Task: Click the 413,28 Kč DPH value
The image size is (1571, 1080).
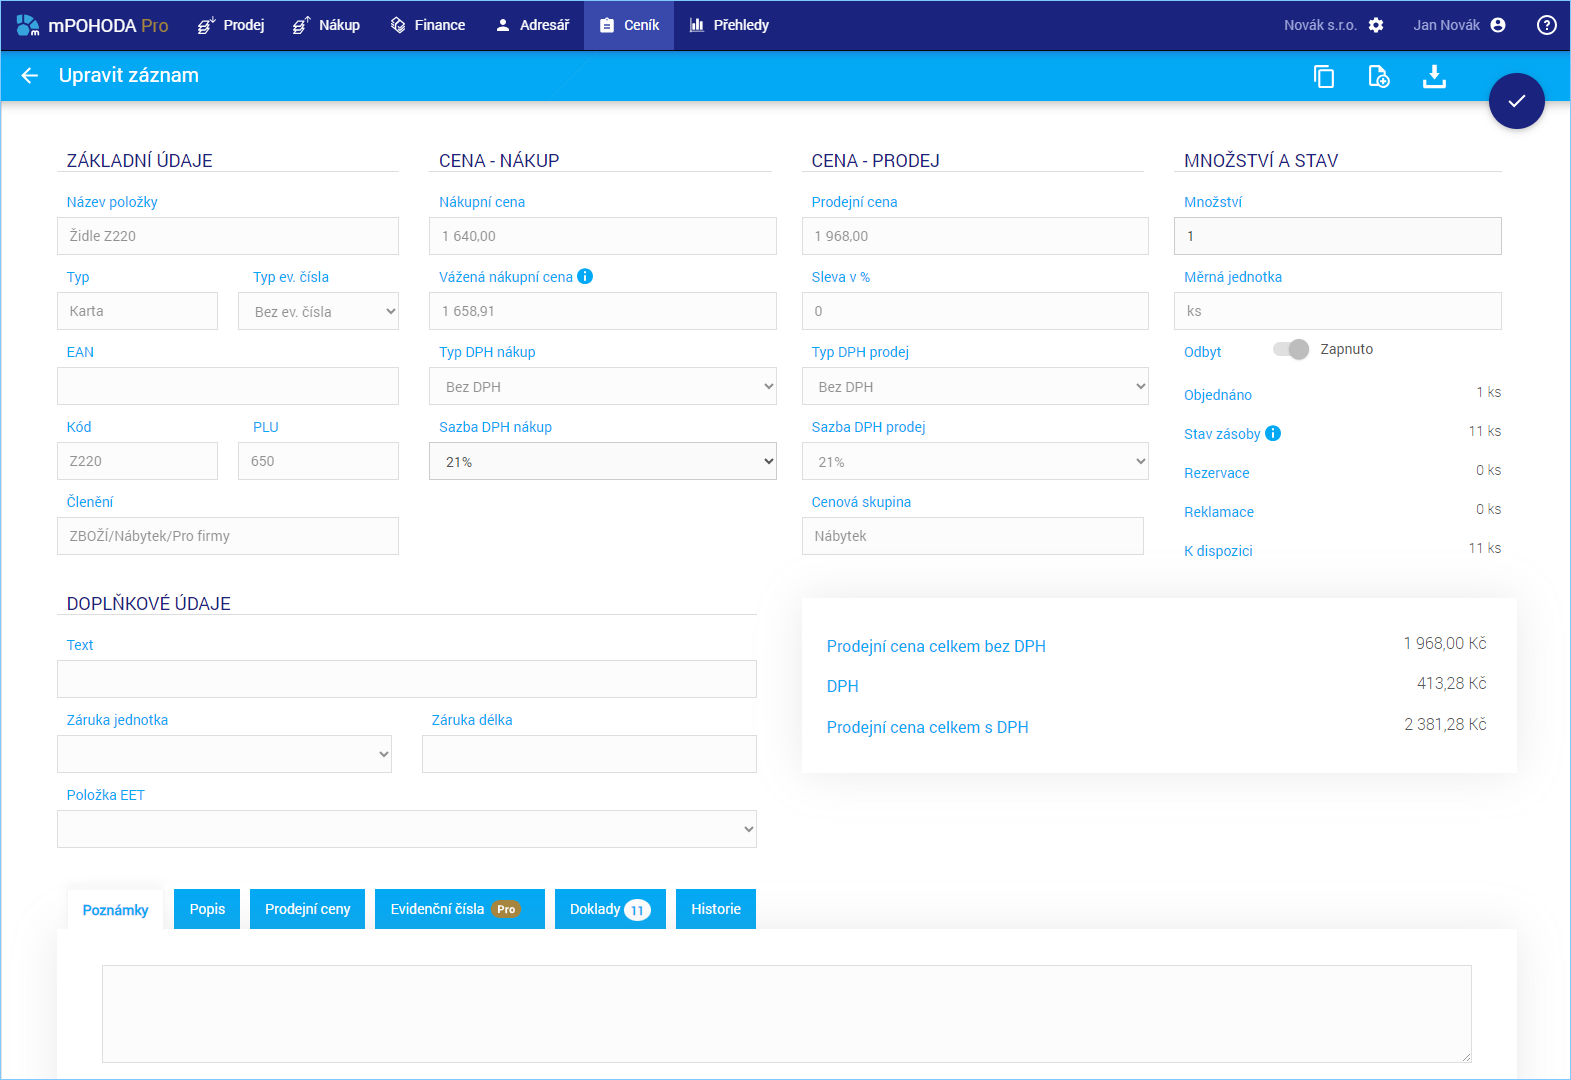Action: (x=1451, y=683)
